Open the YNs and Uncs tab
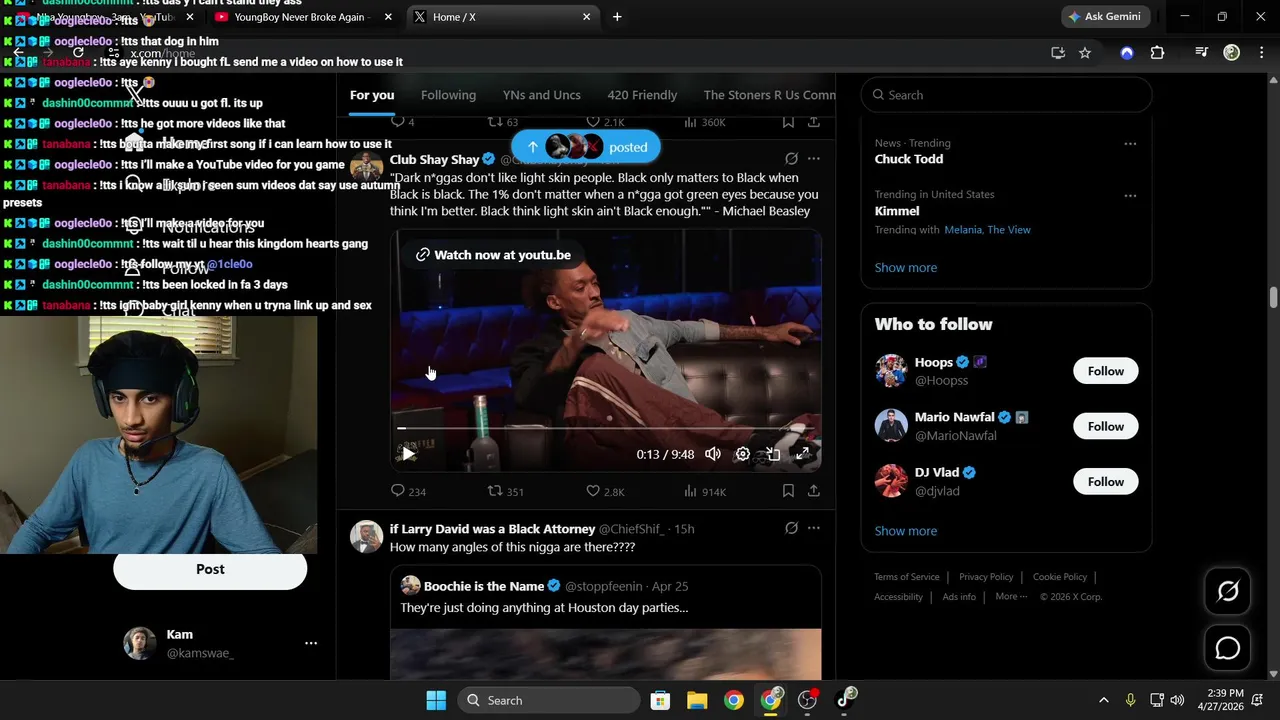This screenshot has height=720, width=1280. [541, 95]
